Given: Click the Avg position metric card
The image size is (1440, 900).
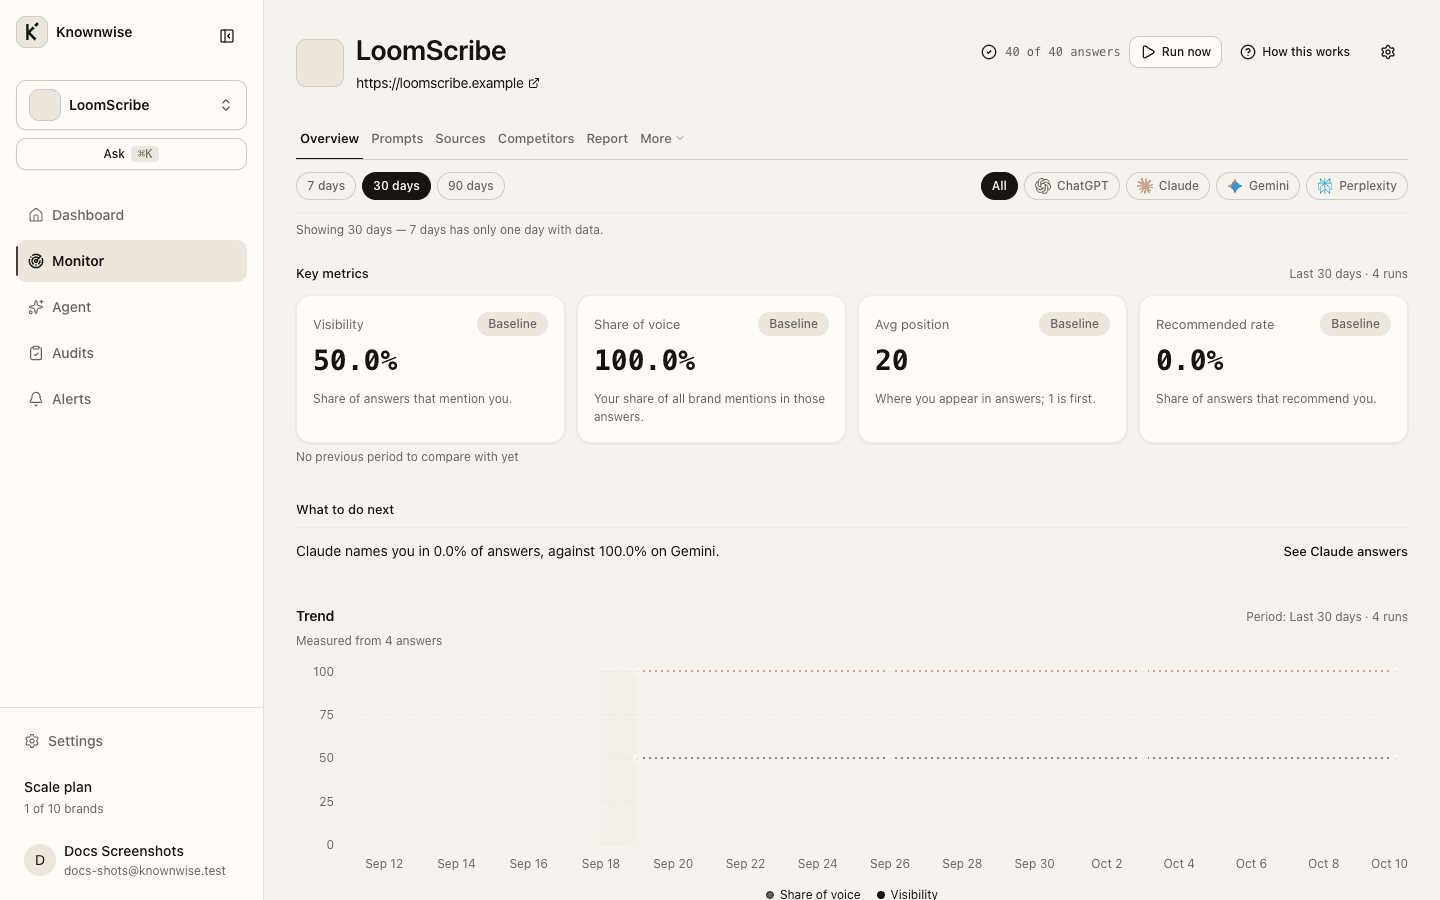Looking at the screenshot, I should [992, 369].
